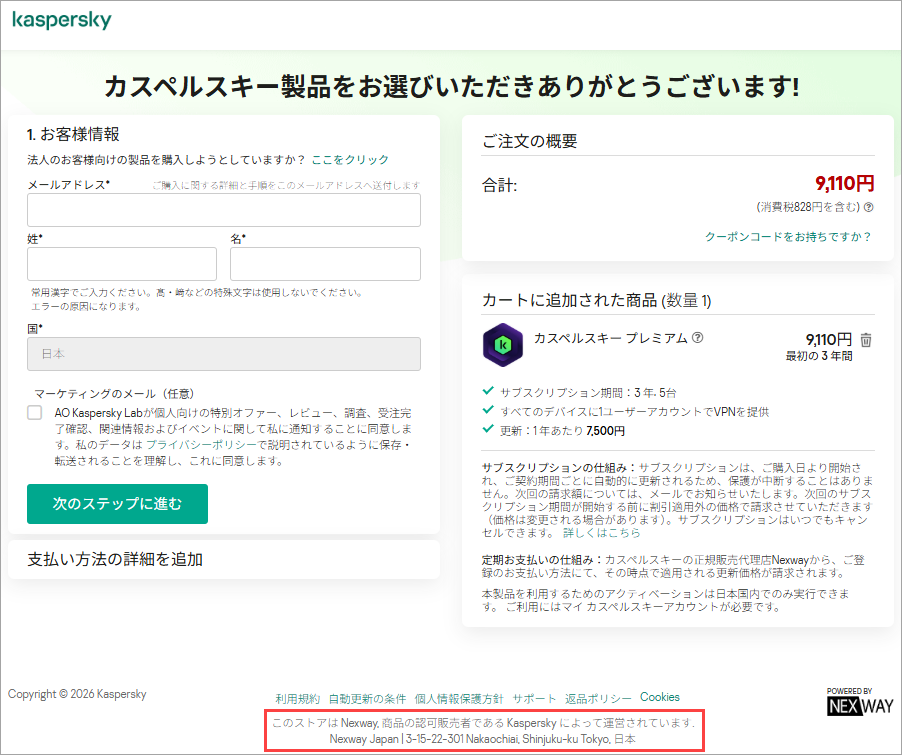Open the 国 country field showing 日本
The image size is (902, 755).
click(224, 354)
